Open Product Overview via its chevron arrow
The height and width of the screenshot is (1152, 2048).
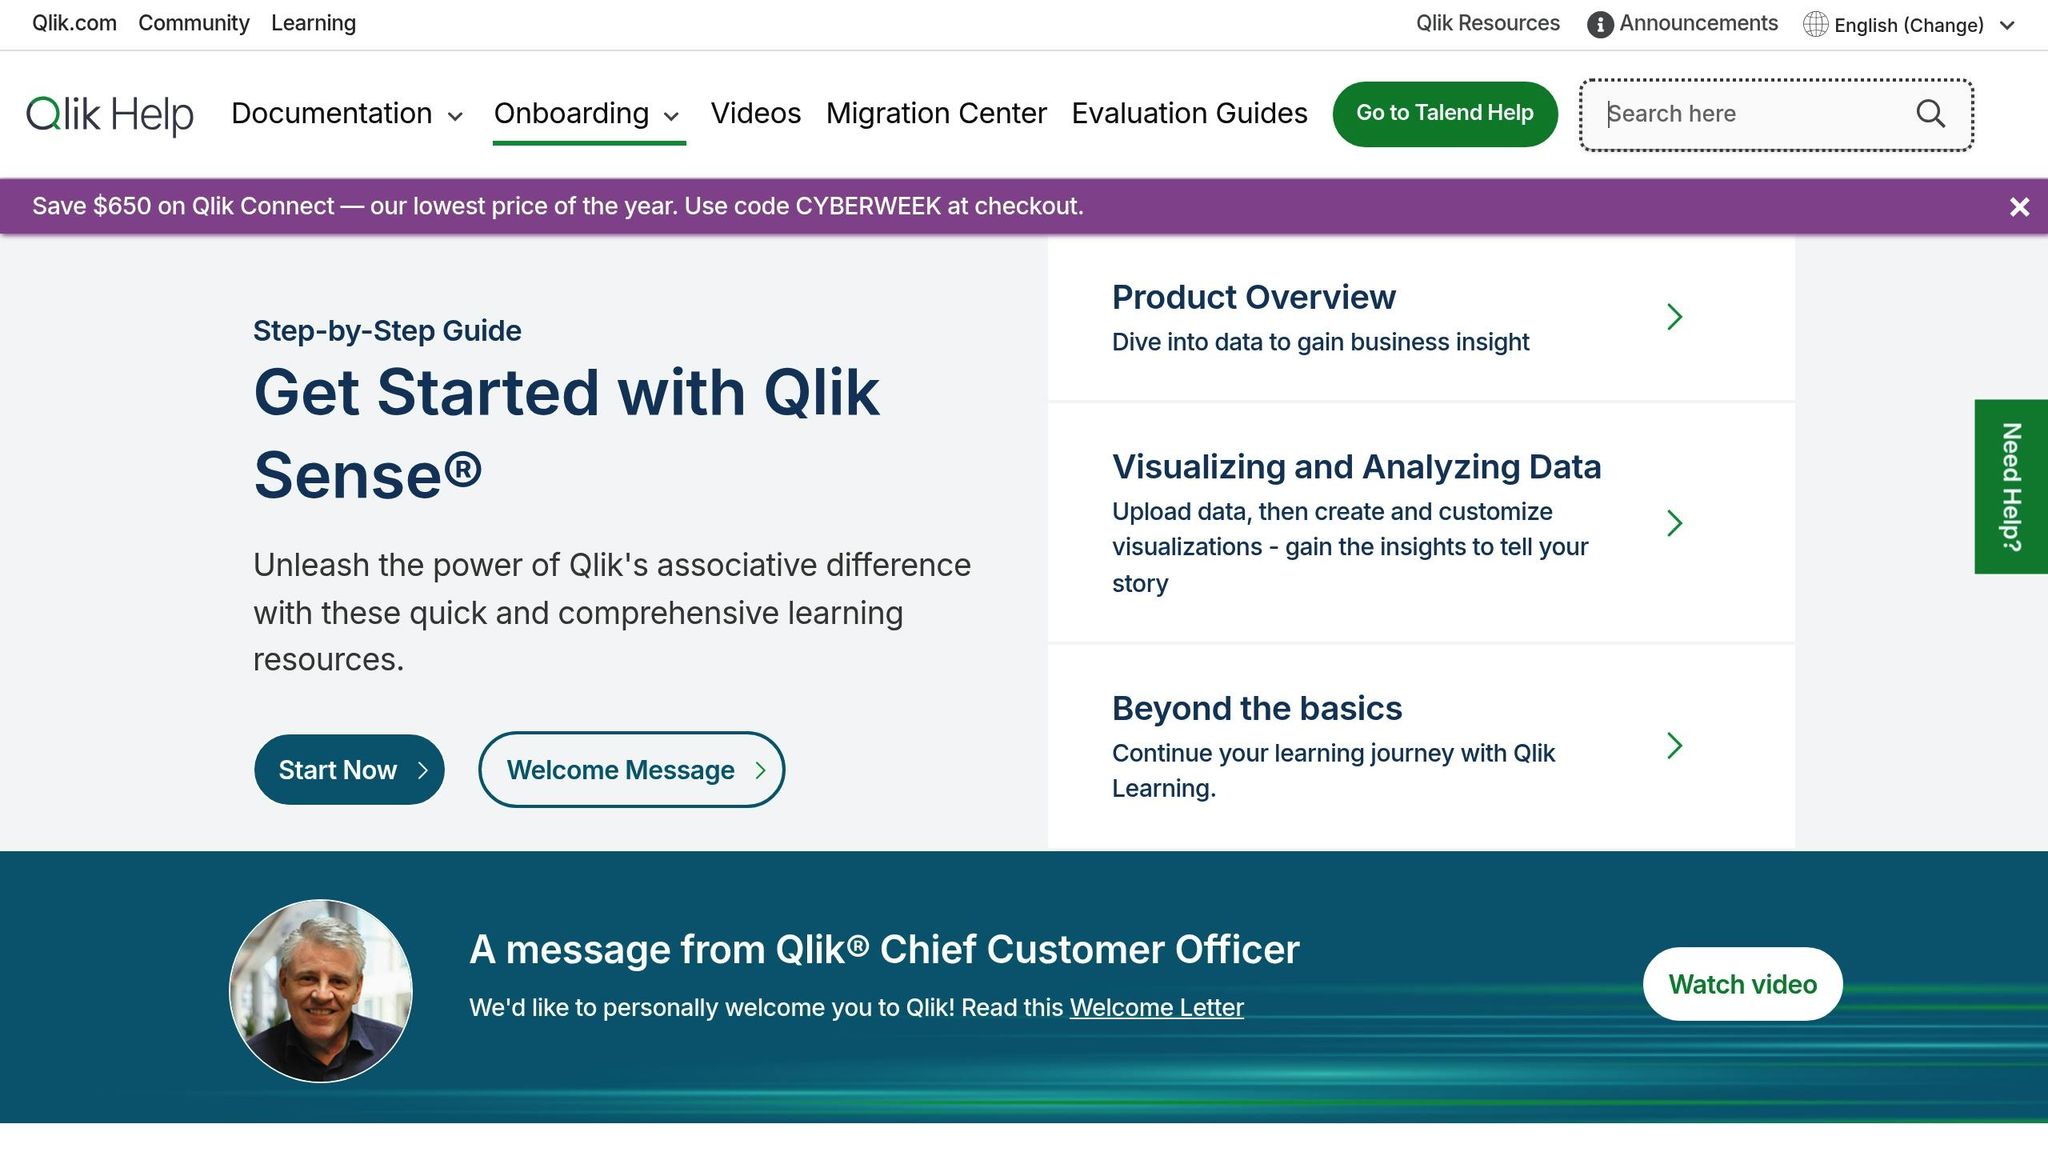[1676, 316]
